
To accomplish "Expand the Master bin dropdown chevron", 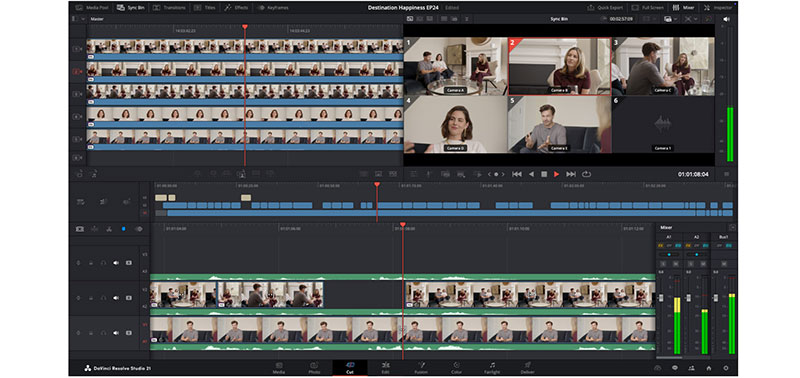I will pos(84,19).
